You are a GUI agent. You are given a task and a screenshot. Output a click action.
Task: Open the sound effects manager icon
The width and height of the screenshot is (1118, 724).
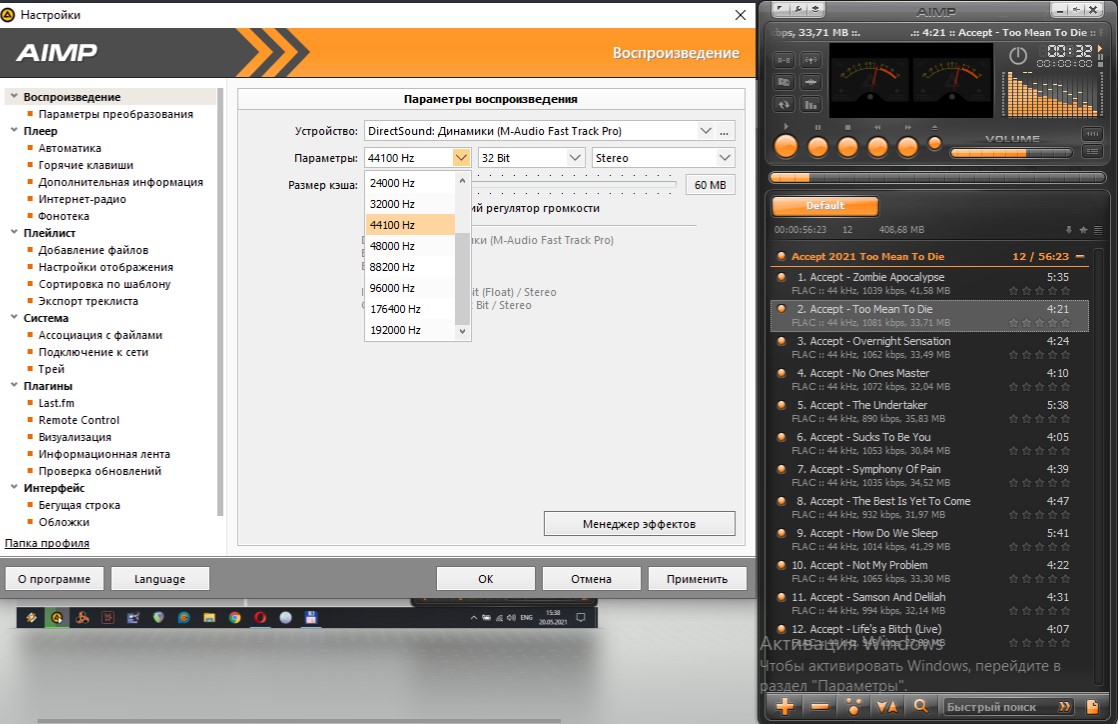click(x=810, y=82)
